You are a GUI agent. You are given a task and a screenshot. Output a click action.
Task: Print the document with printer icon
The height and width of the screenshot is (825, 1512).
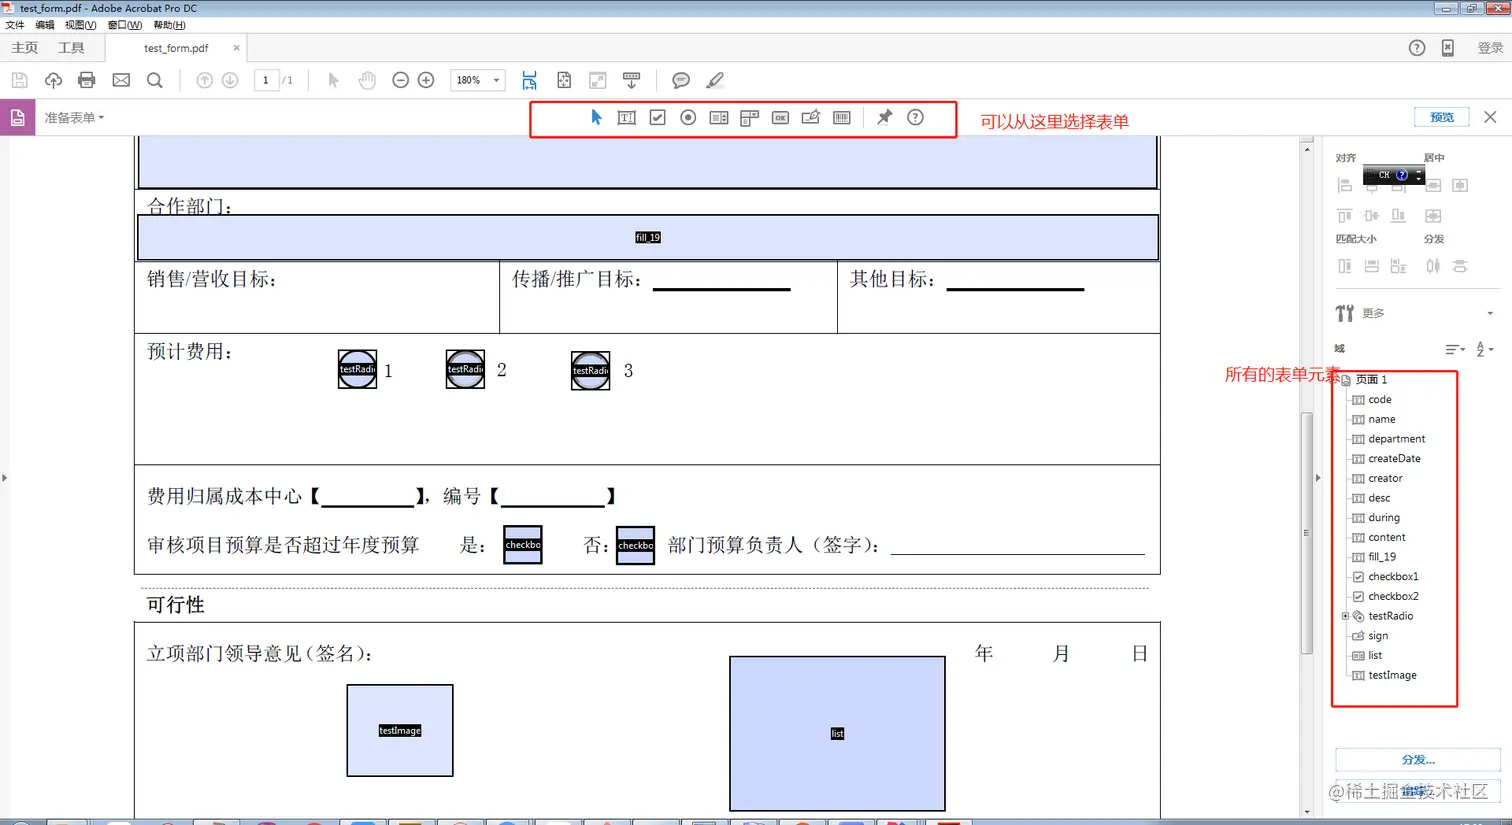(87, 80)
